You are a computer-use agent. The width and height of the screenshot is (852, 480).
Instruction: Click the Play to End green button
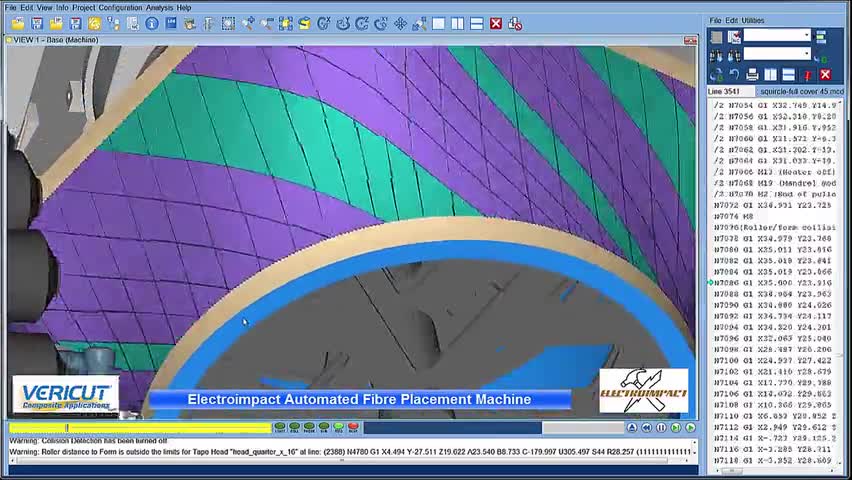[691, 428]
